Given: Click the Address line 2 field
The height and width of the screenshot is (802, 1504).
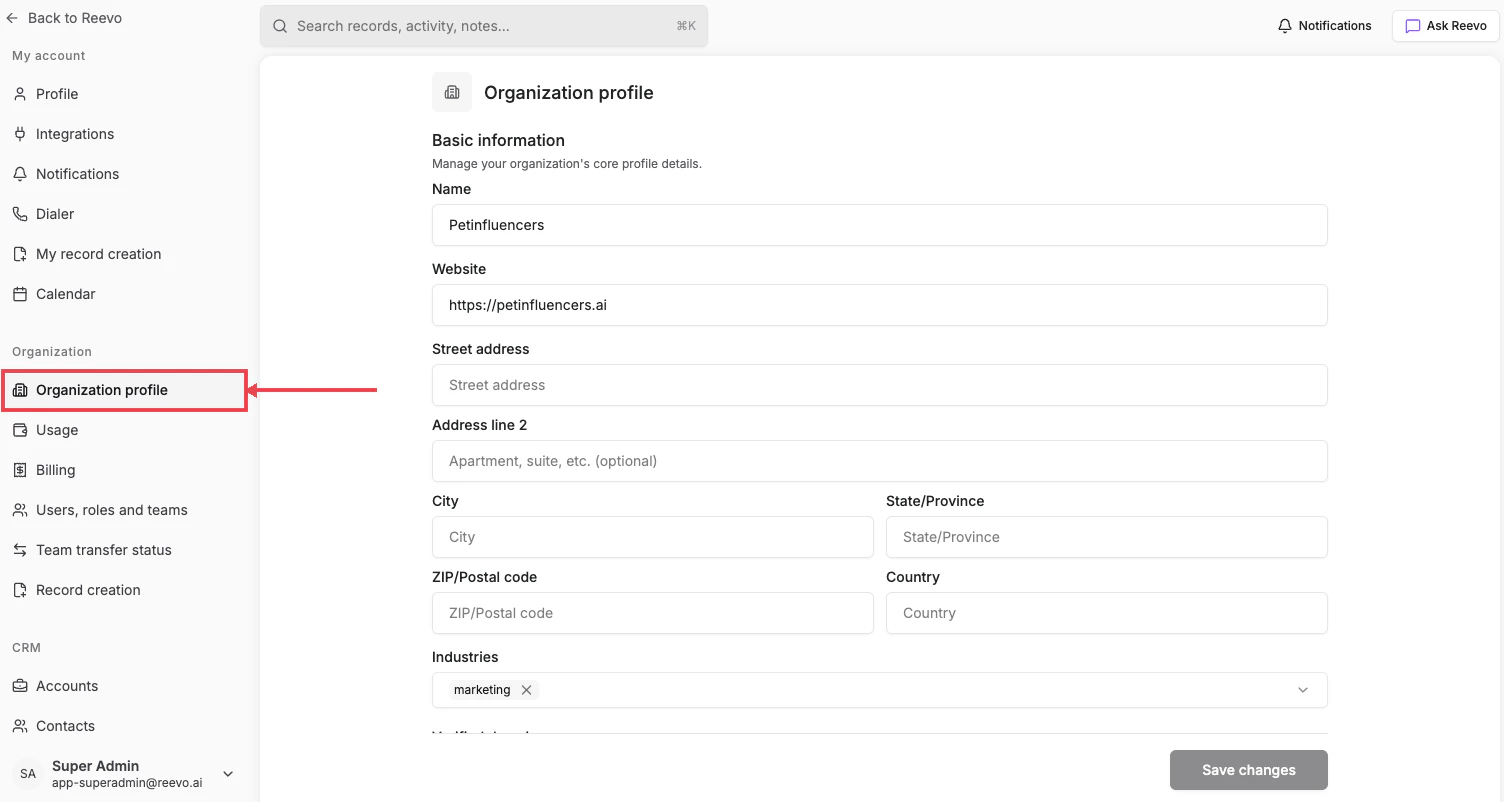Looking at the screenshot, I should pyautogui.click(x=880, y=461).
